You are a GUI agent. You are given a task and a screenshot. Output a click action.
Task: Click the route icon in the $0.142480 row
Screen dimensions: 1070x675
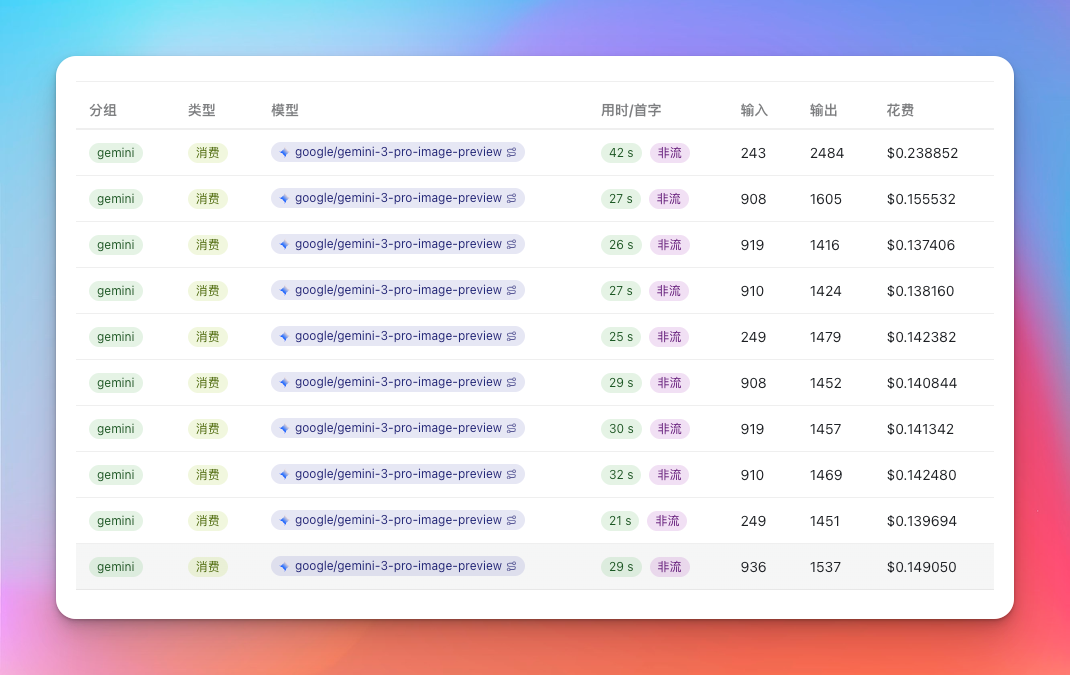[x=511, y=474]
